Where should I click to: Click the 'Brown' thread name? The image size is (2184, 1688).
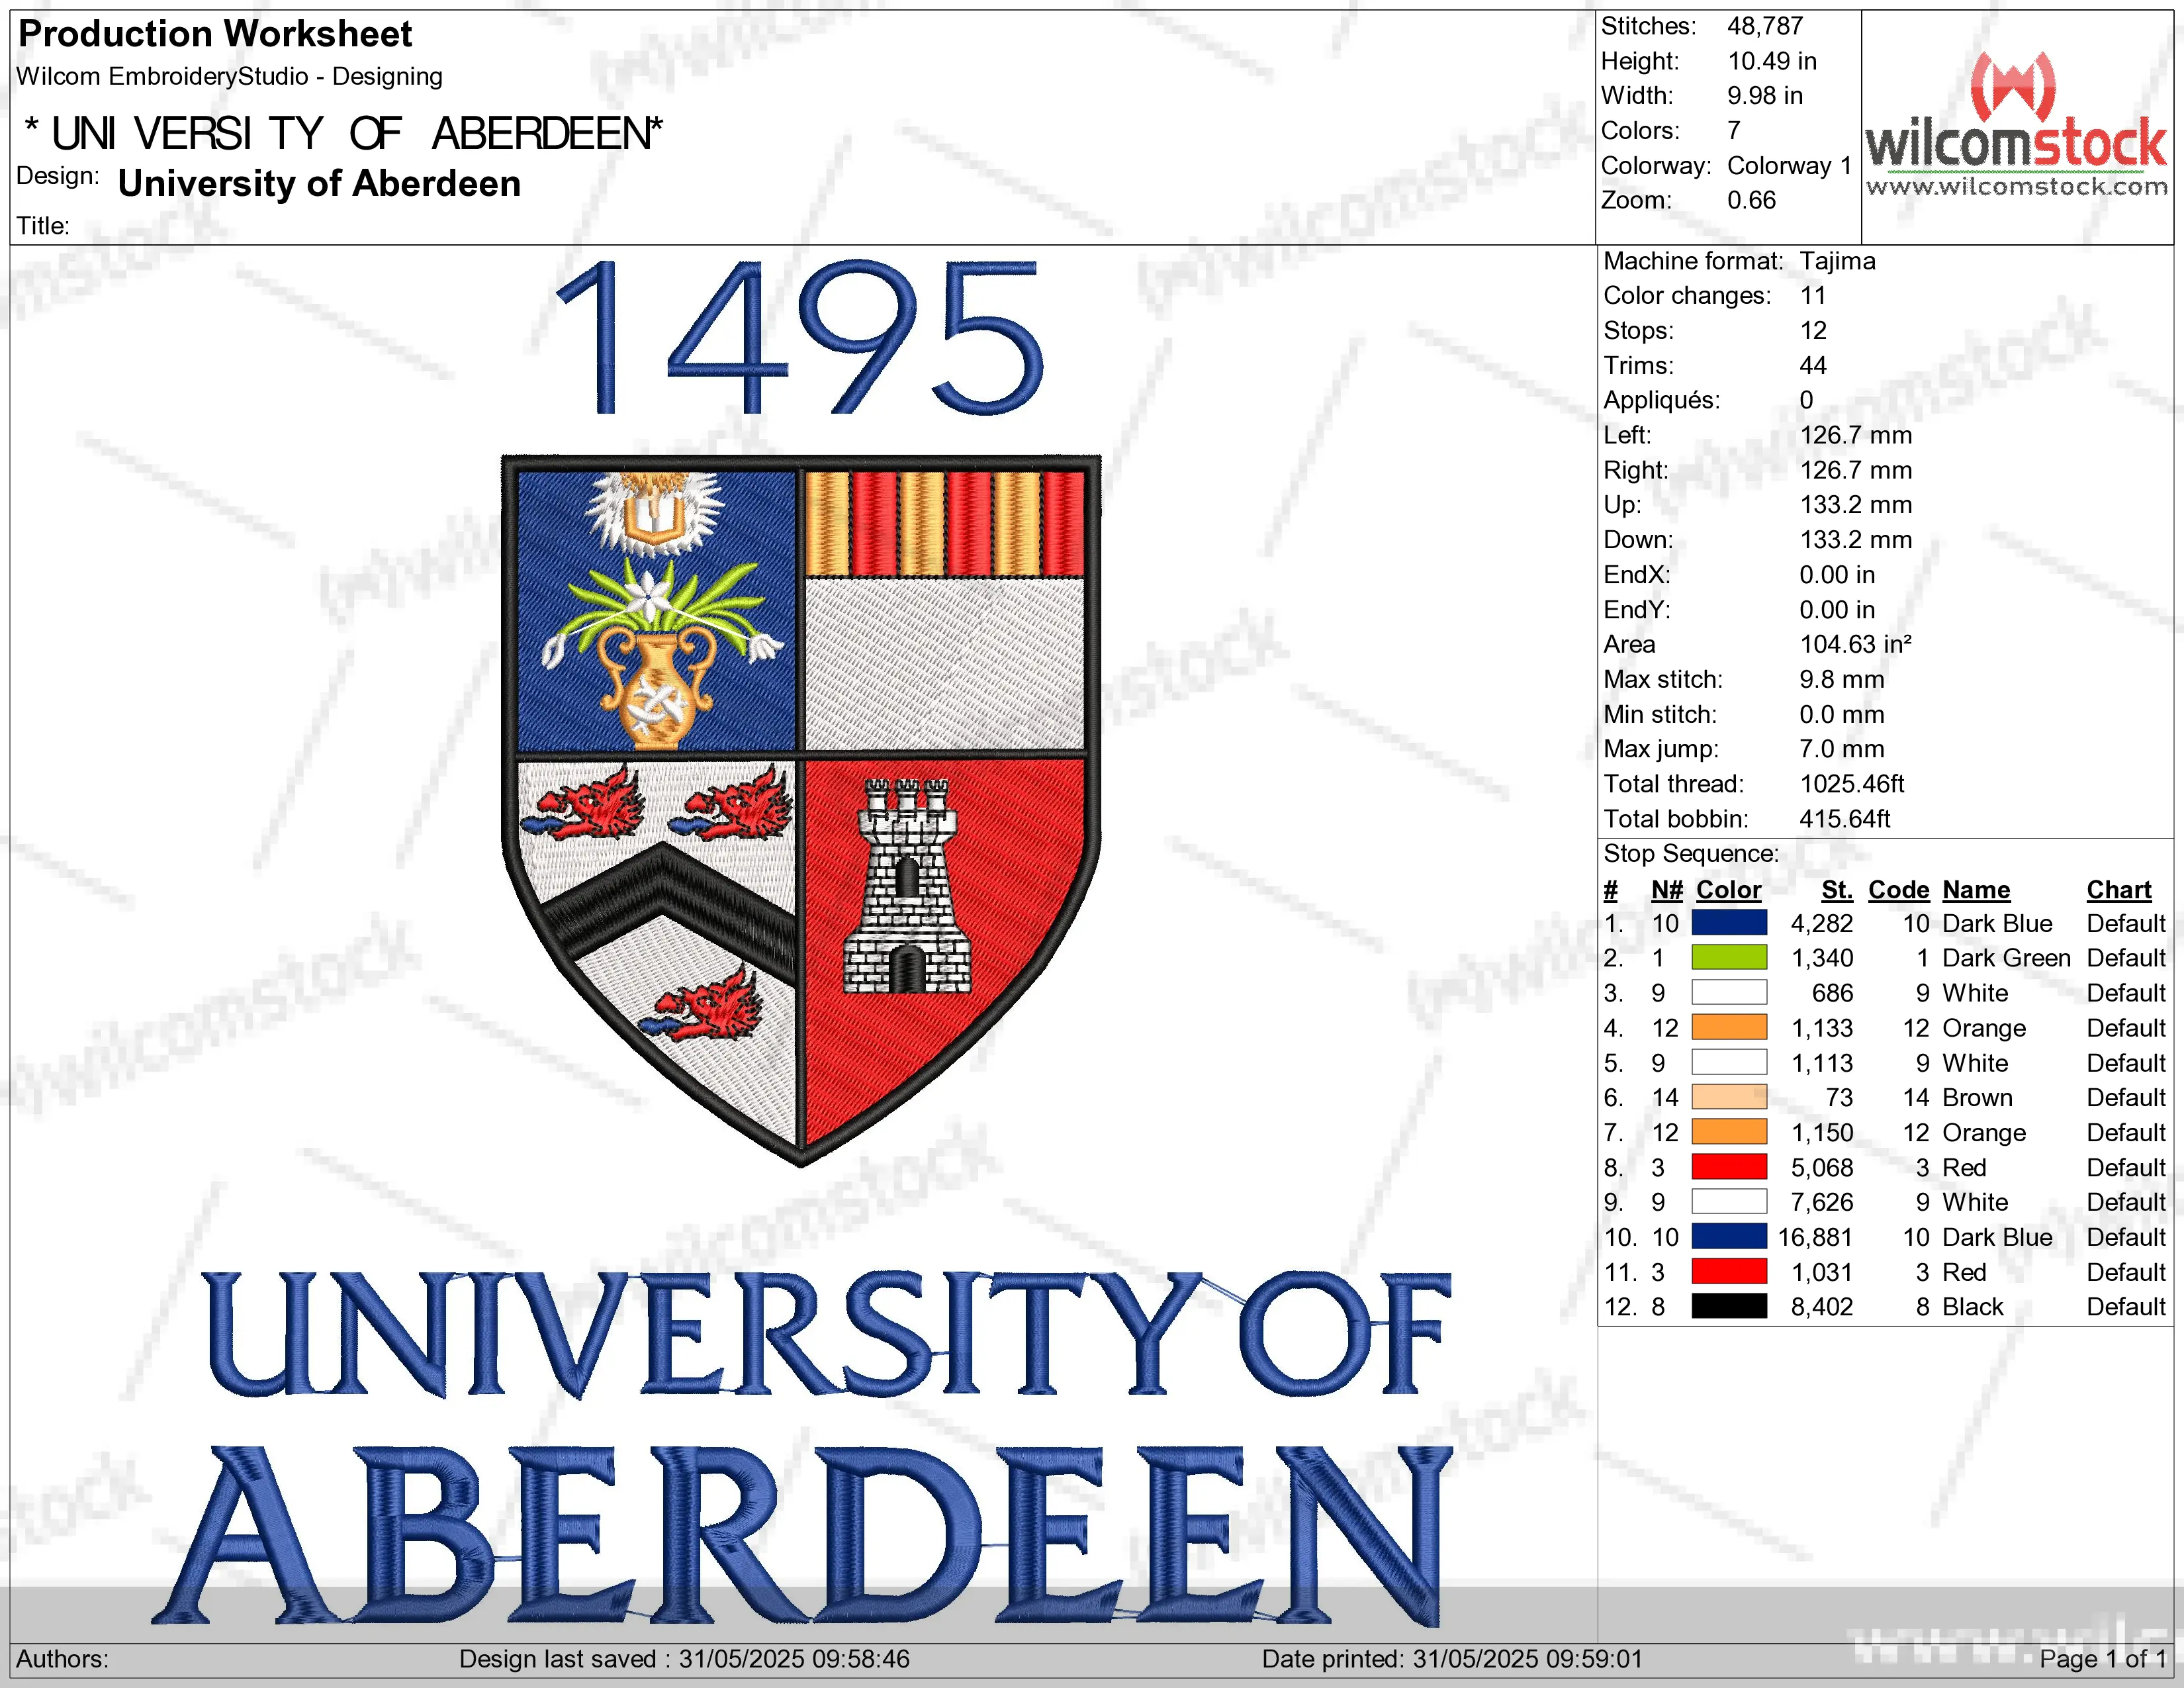click(1977, 1097)
